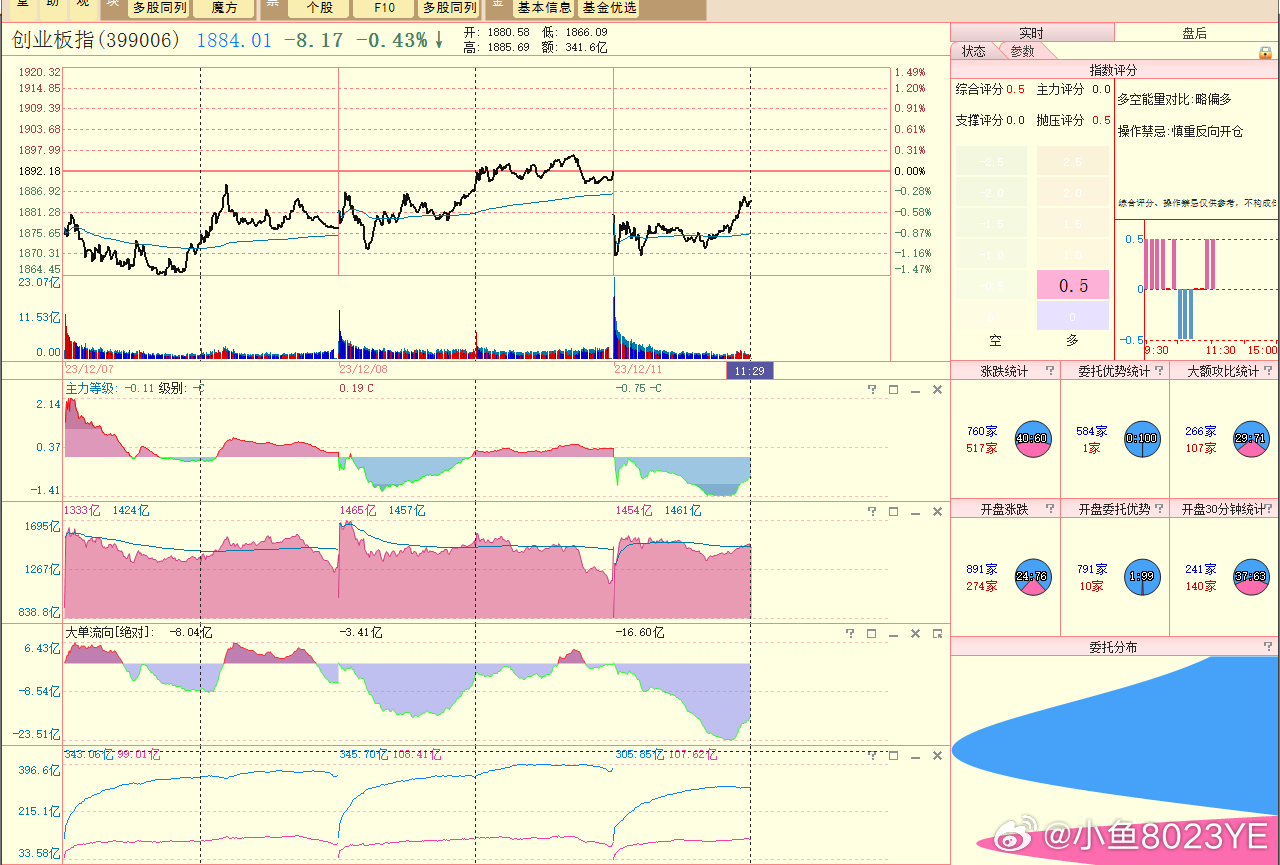This screenshot has width=1280, height=865.
Task: Minimize the bottom 343.06亿 panel
Action: pos(915,756)
